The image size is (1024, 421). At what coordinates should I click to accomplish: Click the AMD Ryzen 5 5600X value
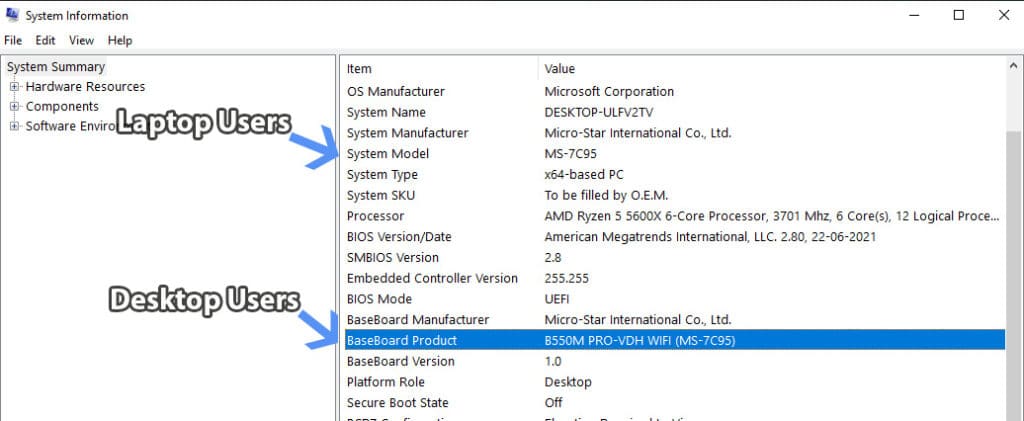(771, 216)
